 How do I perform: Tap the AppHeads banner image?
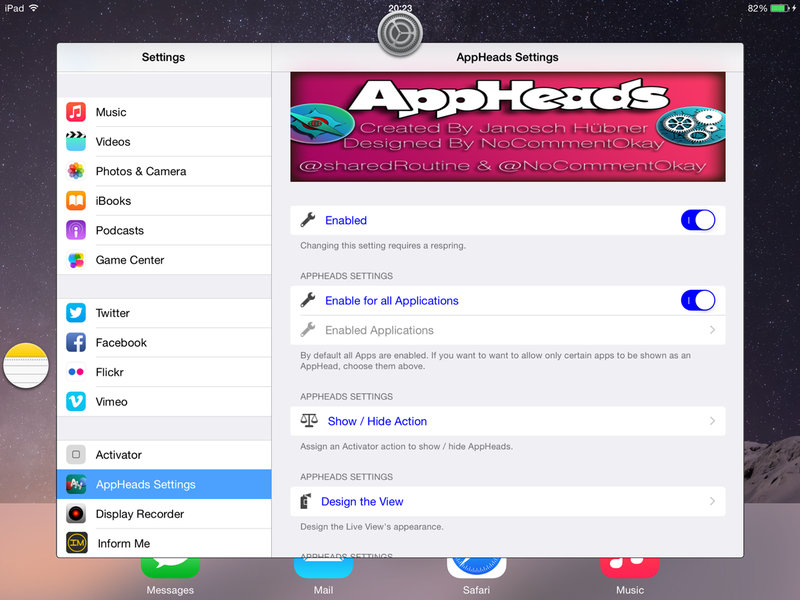(508, 127)
